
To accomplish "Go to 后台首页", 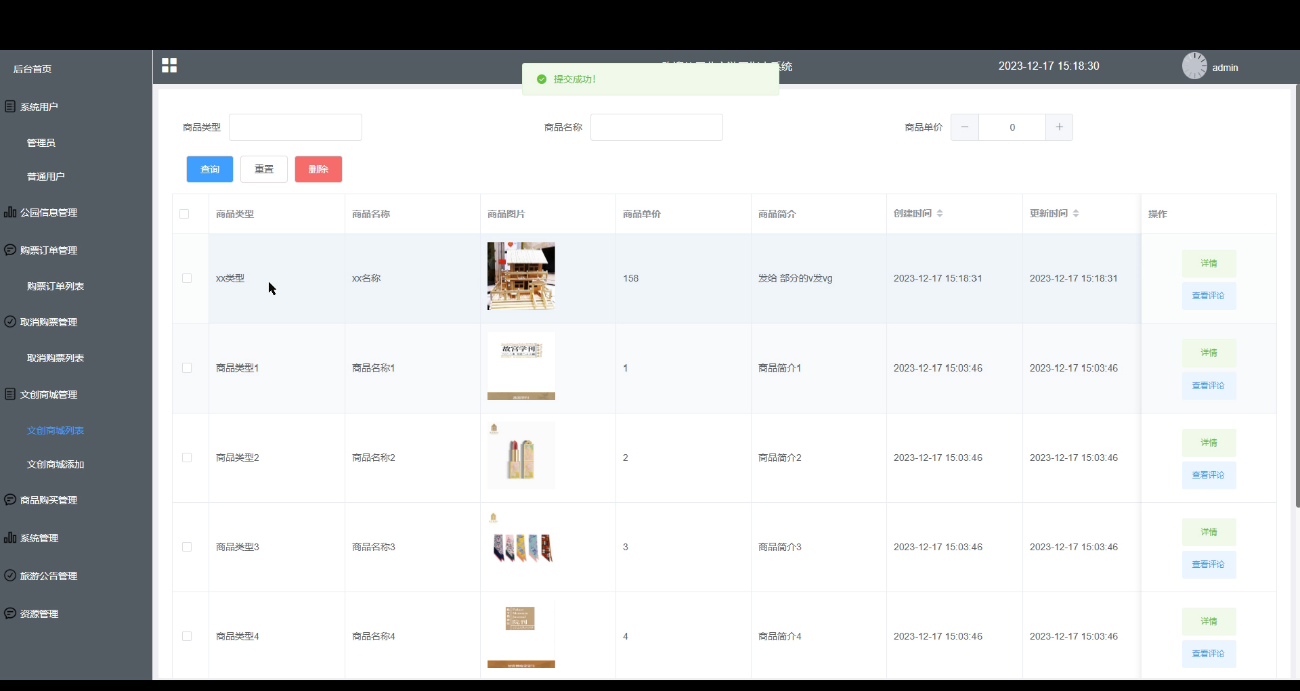I will 32,69.
